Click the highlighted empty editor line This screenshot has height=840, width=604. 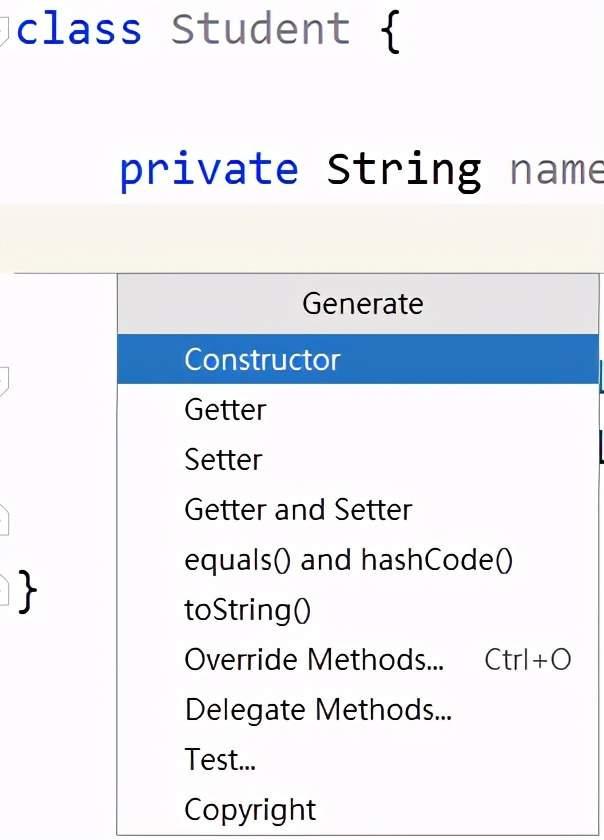[x=302, y=238]
